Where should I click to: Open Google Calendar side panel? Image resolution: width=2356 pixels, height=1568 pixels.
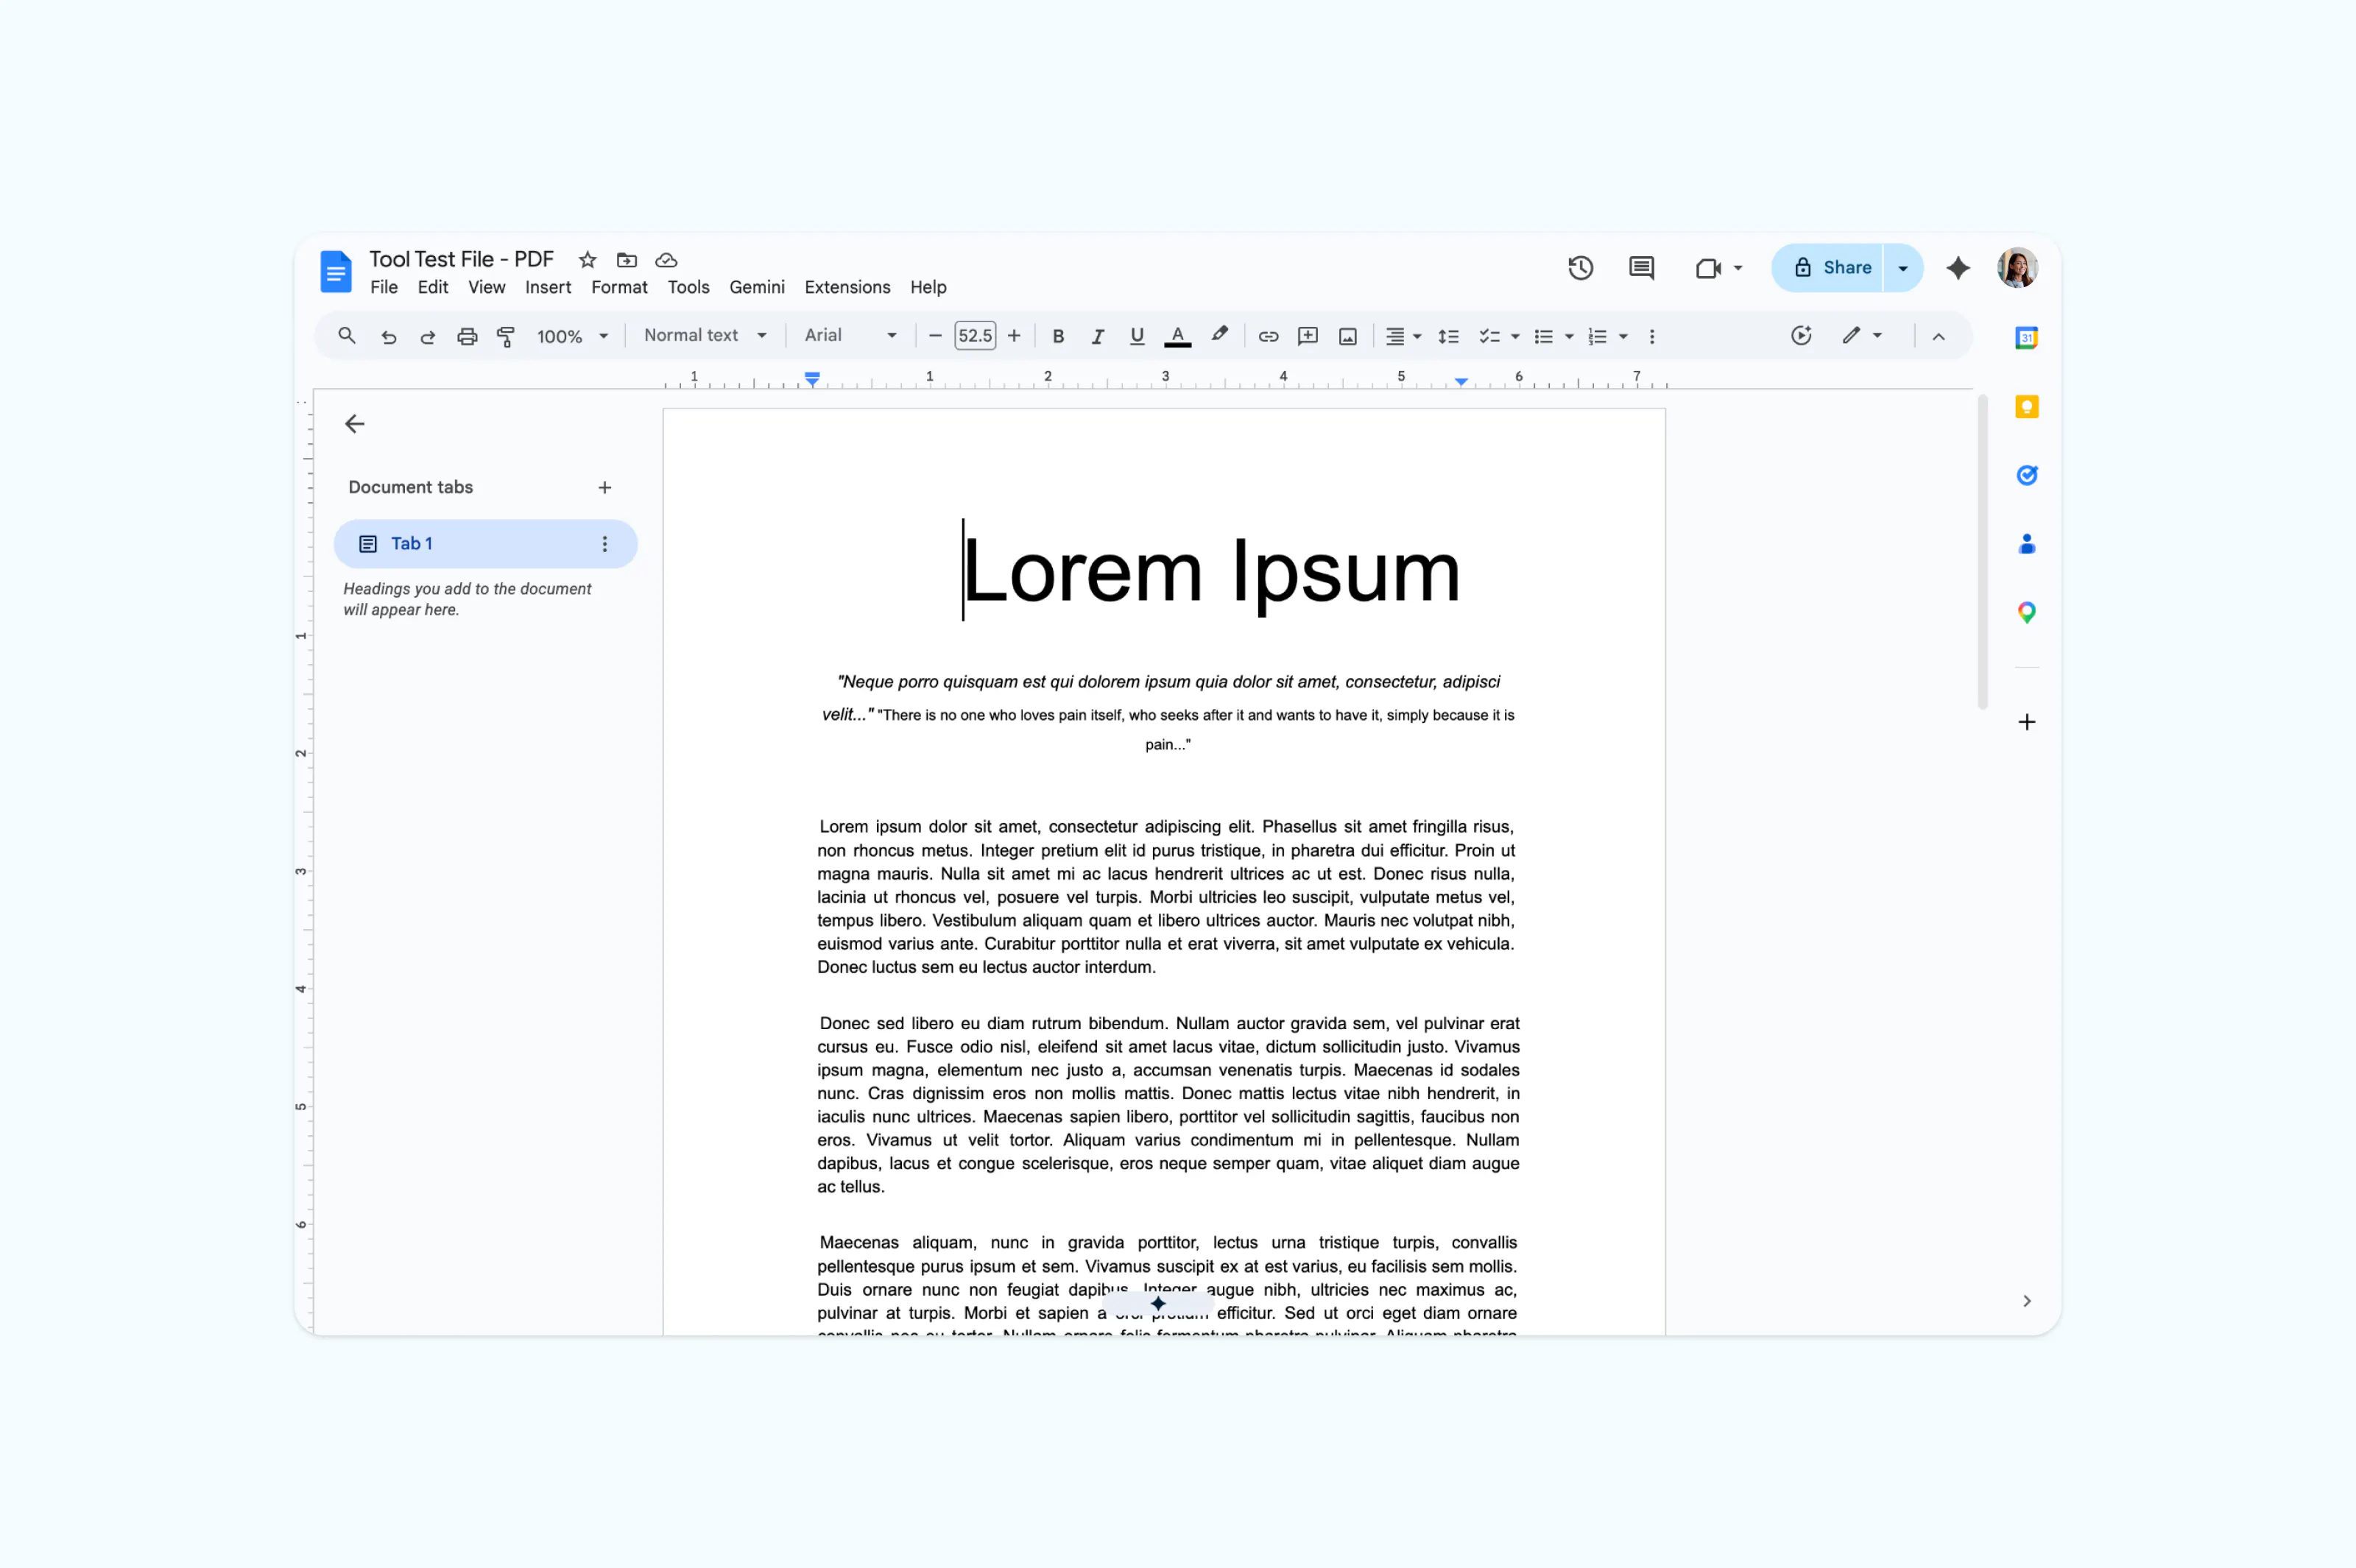tap(2027, 338)
